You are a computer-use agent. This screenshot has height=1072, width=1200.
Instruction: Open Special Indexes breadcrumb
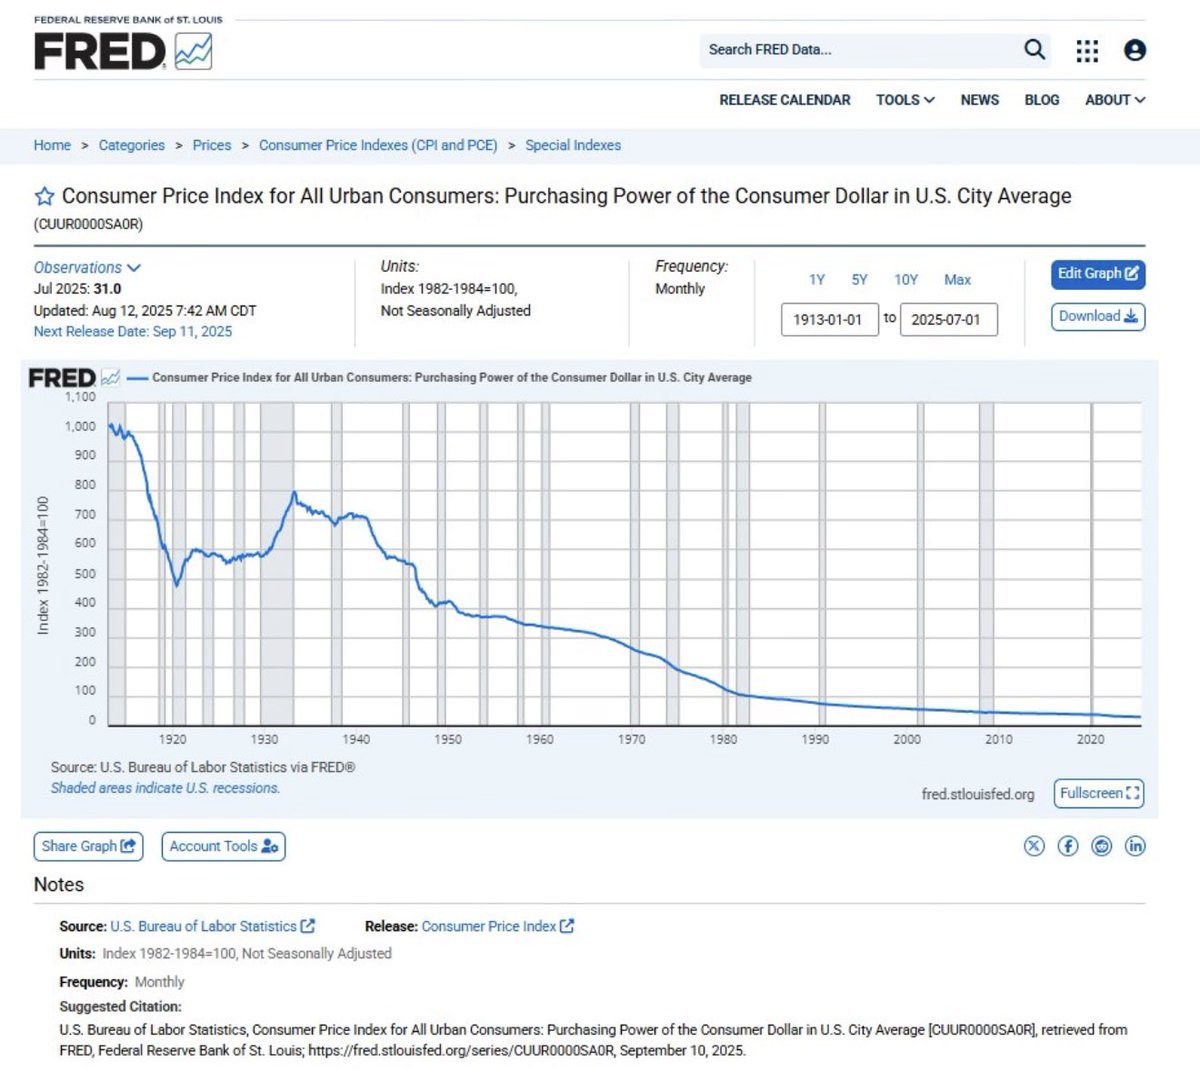(573, 145)
